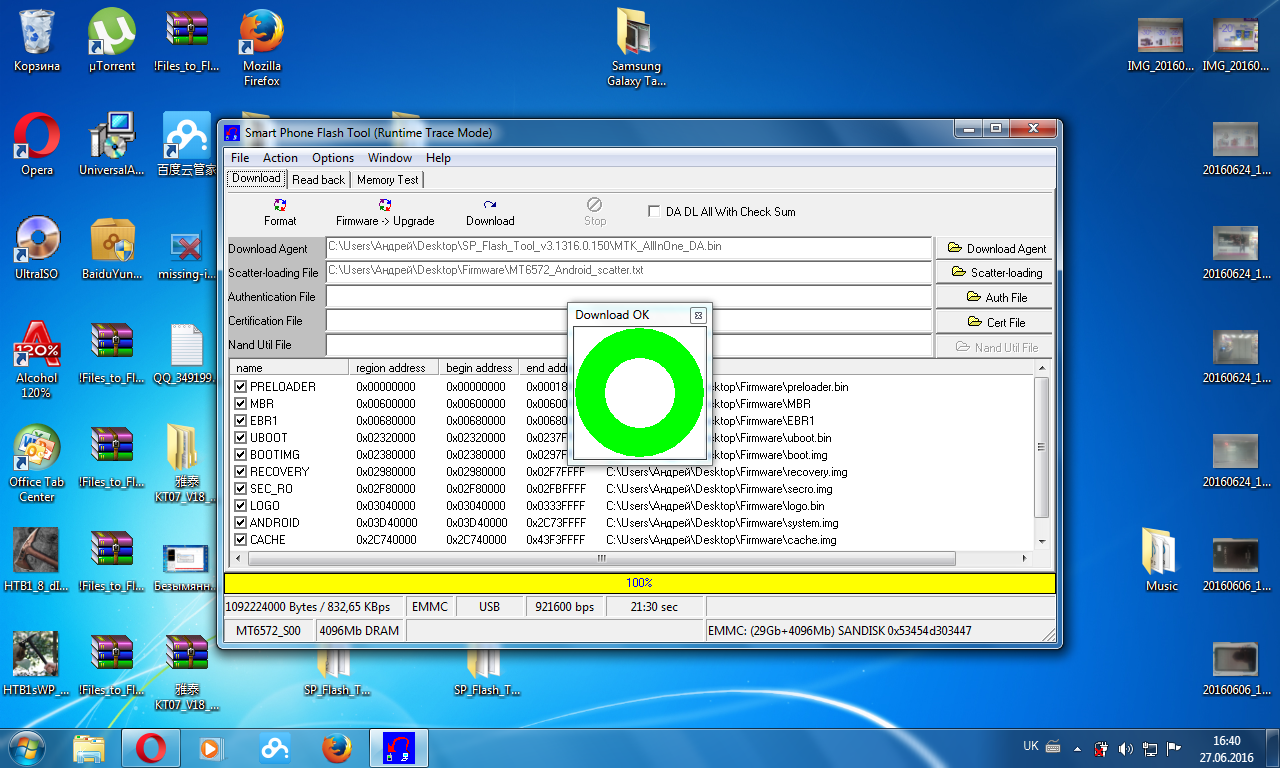This screenshot has height=768, width=1280.
Task: Open the Download Agent file browser
Action: point(995,248)
